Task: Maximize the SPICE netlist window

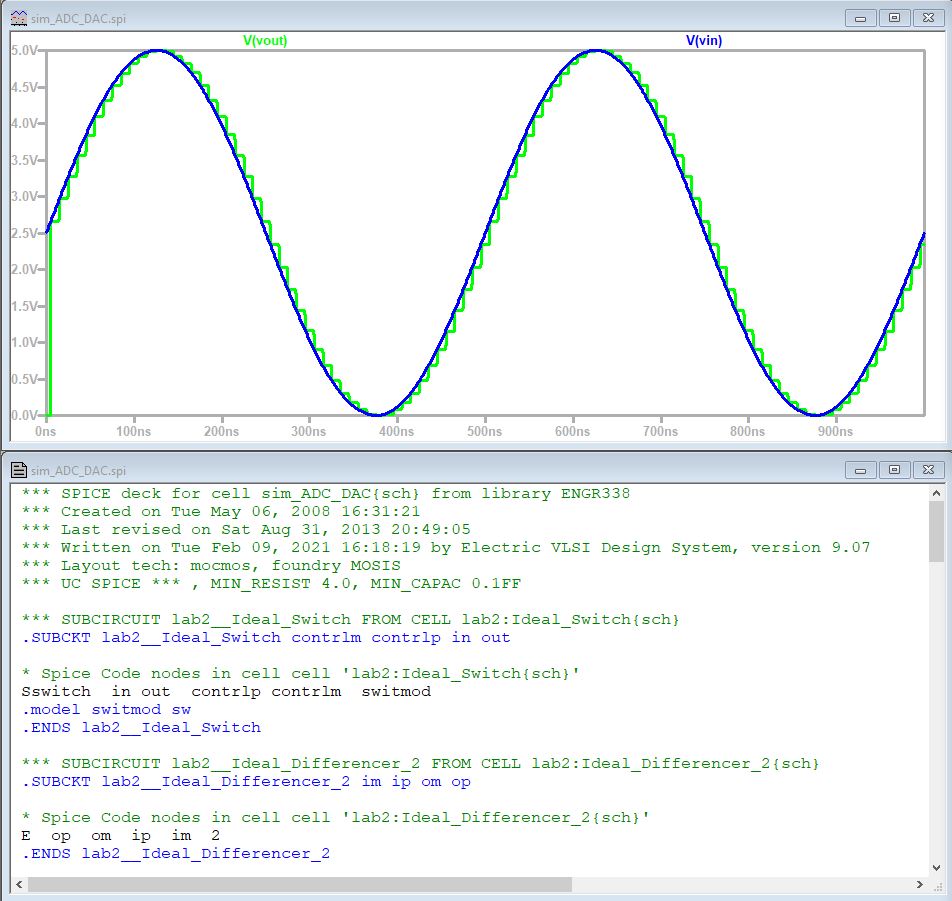Action: coord(894,469)
